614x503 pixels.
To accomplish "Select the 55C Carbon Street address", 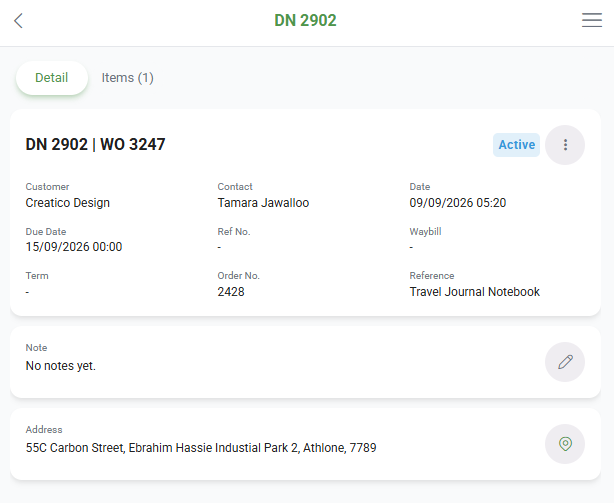I will point(201,447).
